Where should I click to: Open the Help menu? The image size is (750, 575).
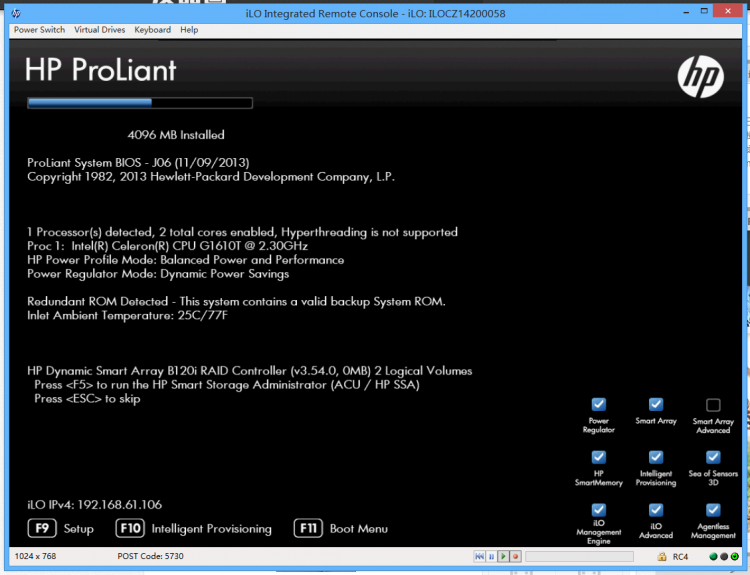click(189, 30)
